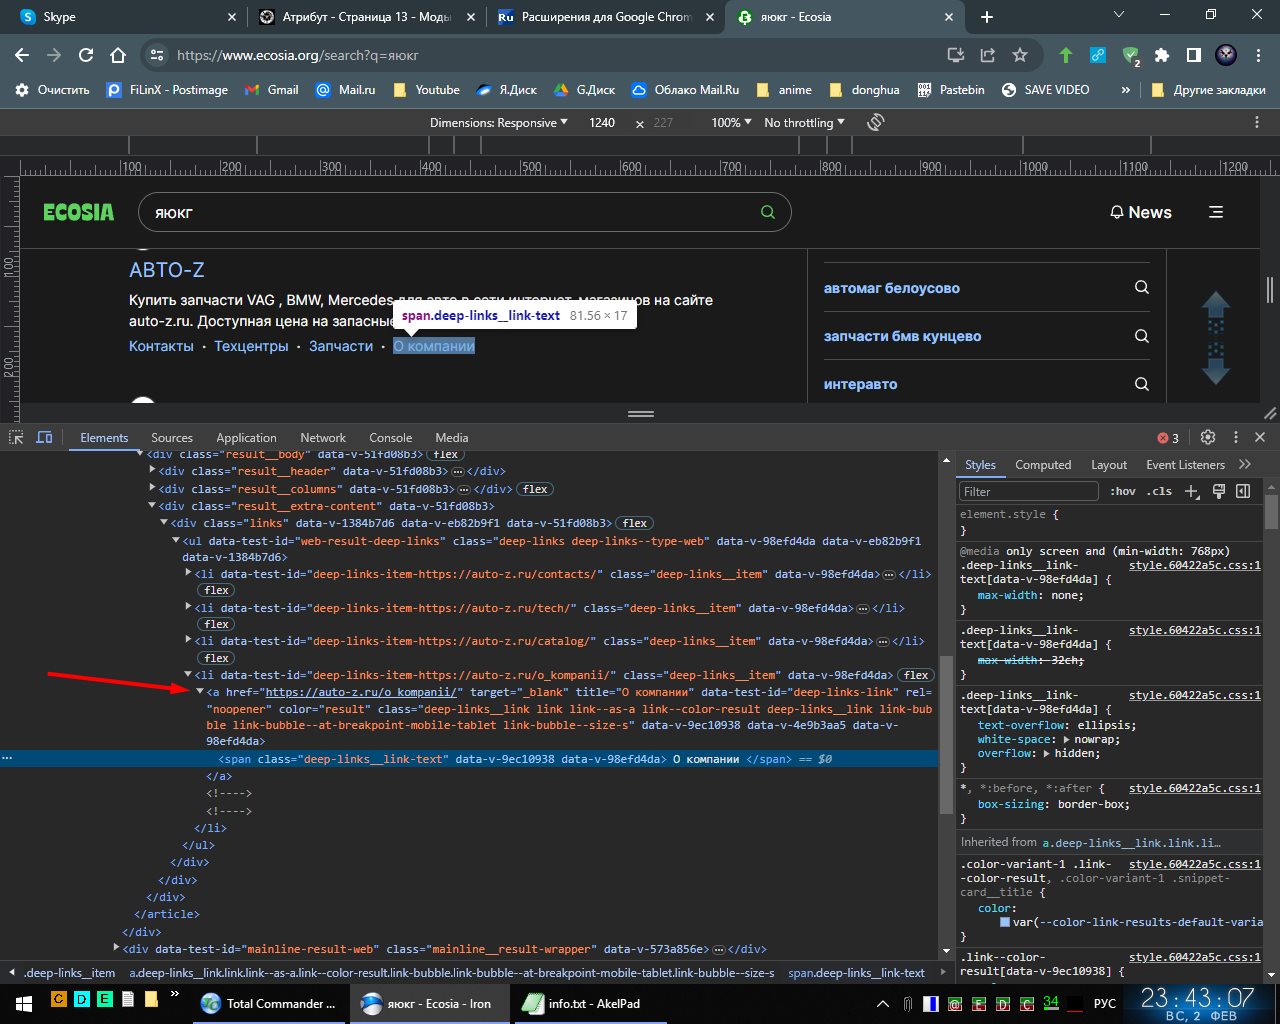Switch to the Network tab
Viewport: 1280px width, 1024px height.
323,438
